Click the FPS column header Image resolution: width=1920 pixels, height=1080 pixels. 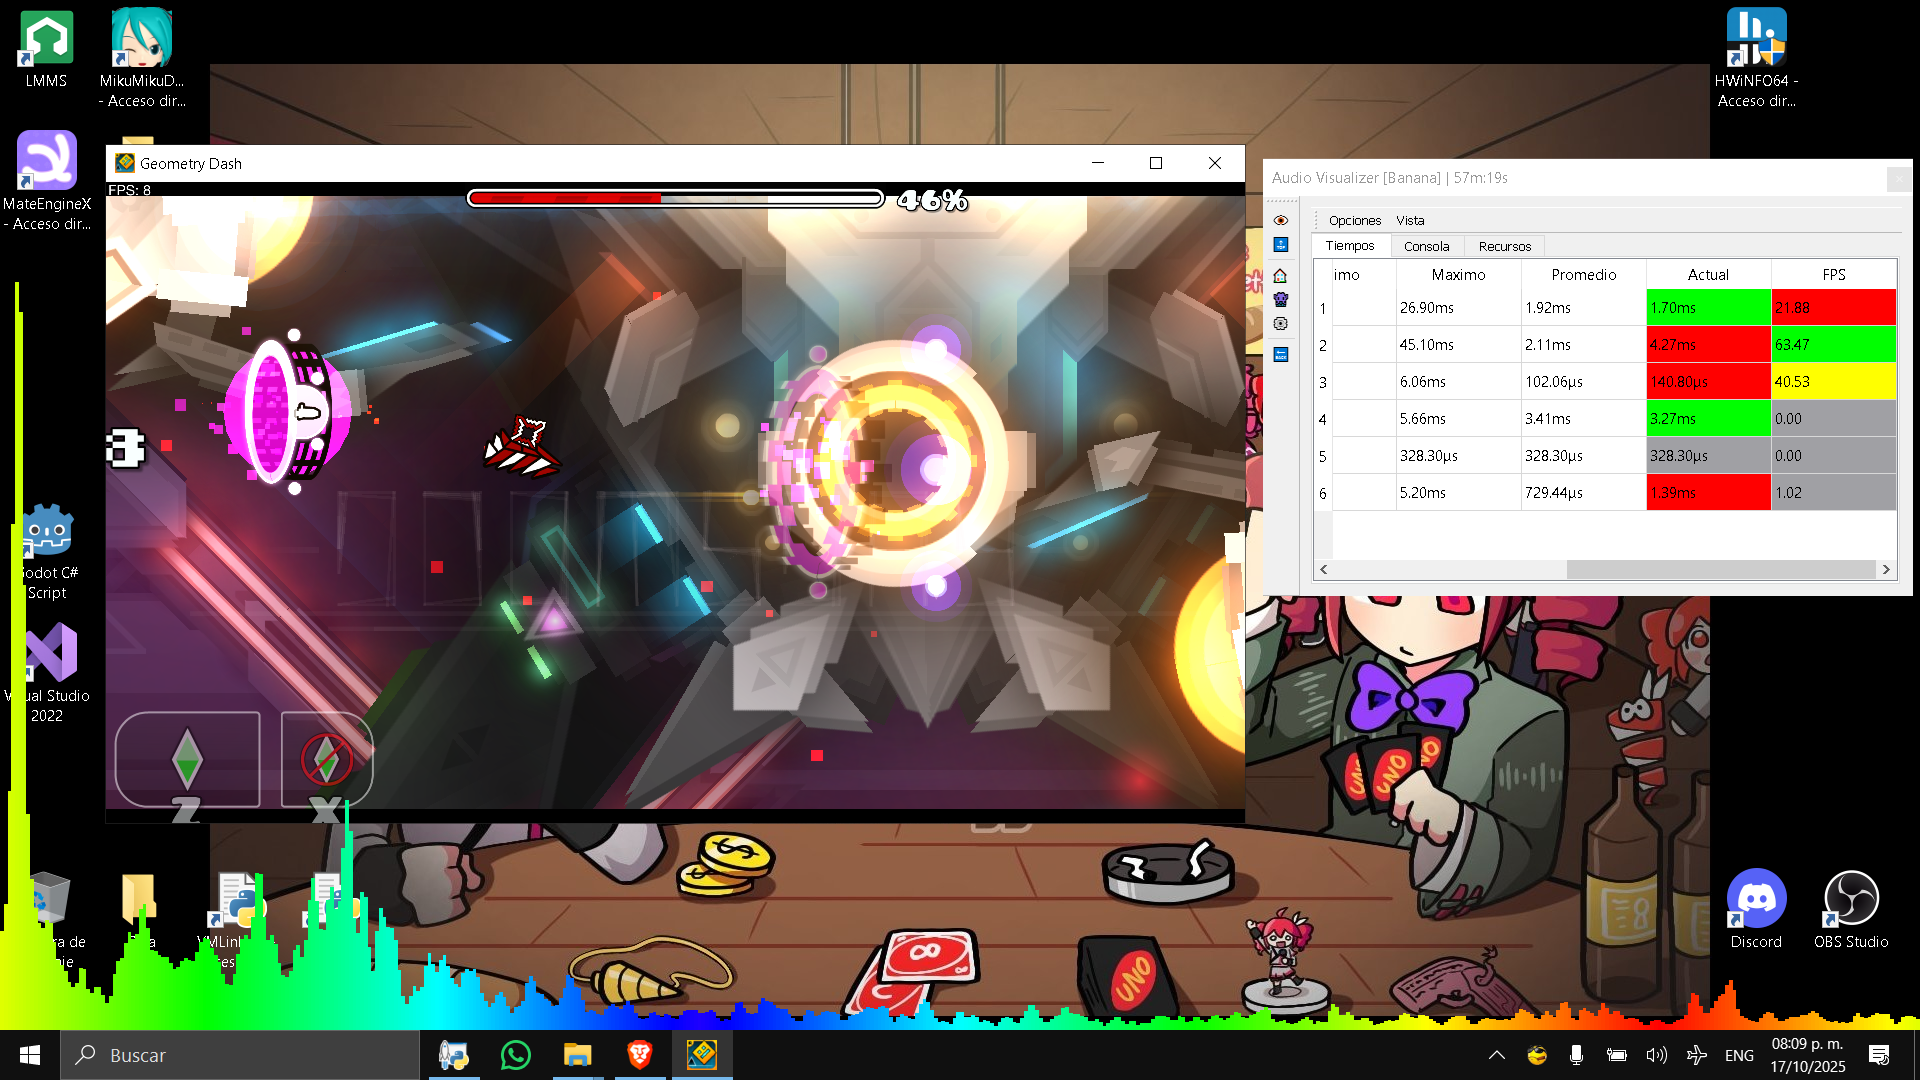coord(1833,275)
